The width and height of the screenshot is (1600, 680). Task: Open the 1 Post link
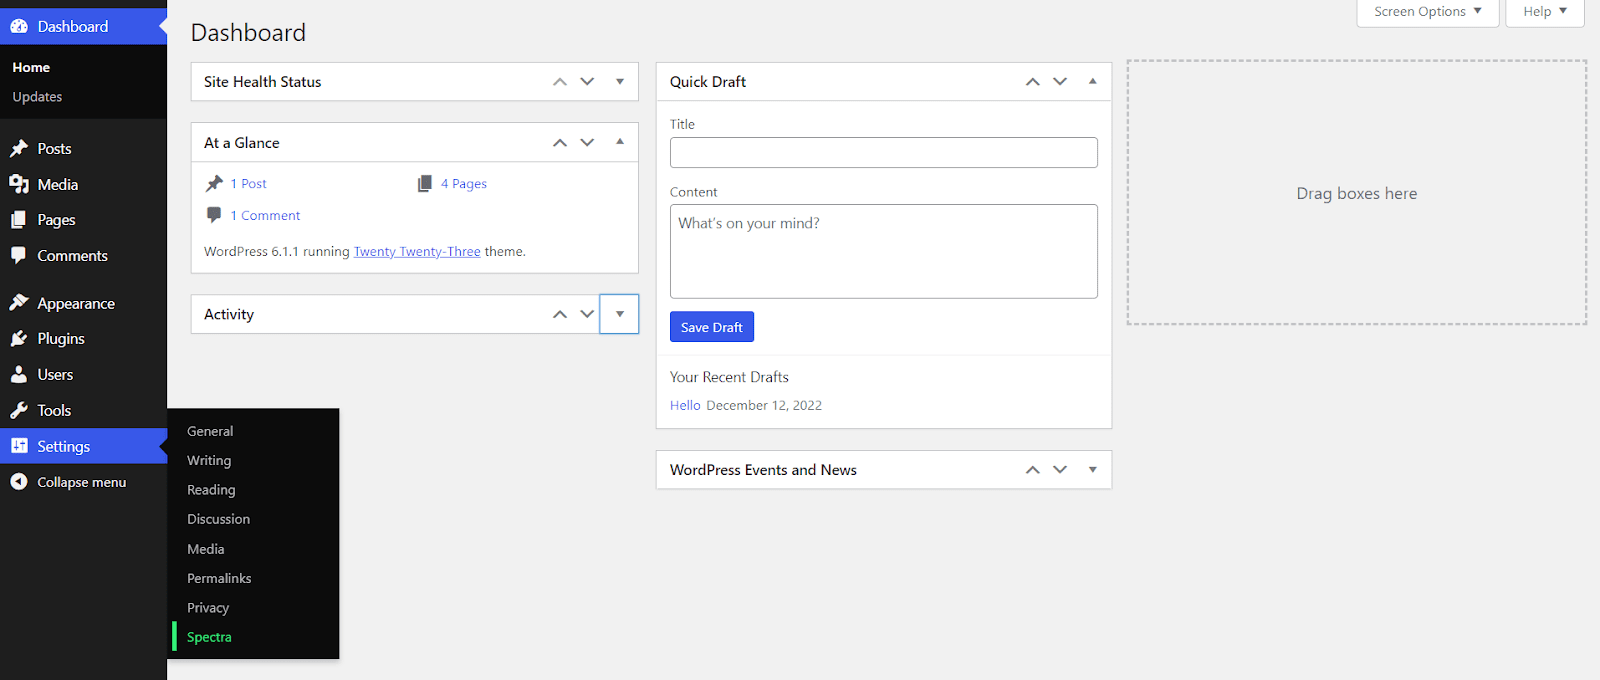click(x=248, y=184)
